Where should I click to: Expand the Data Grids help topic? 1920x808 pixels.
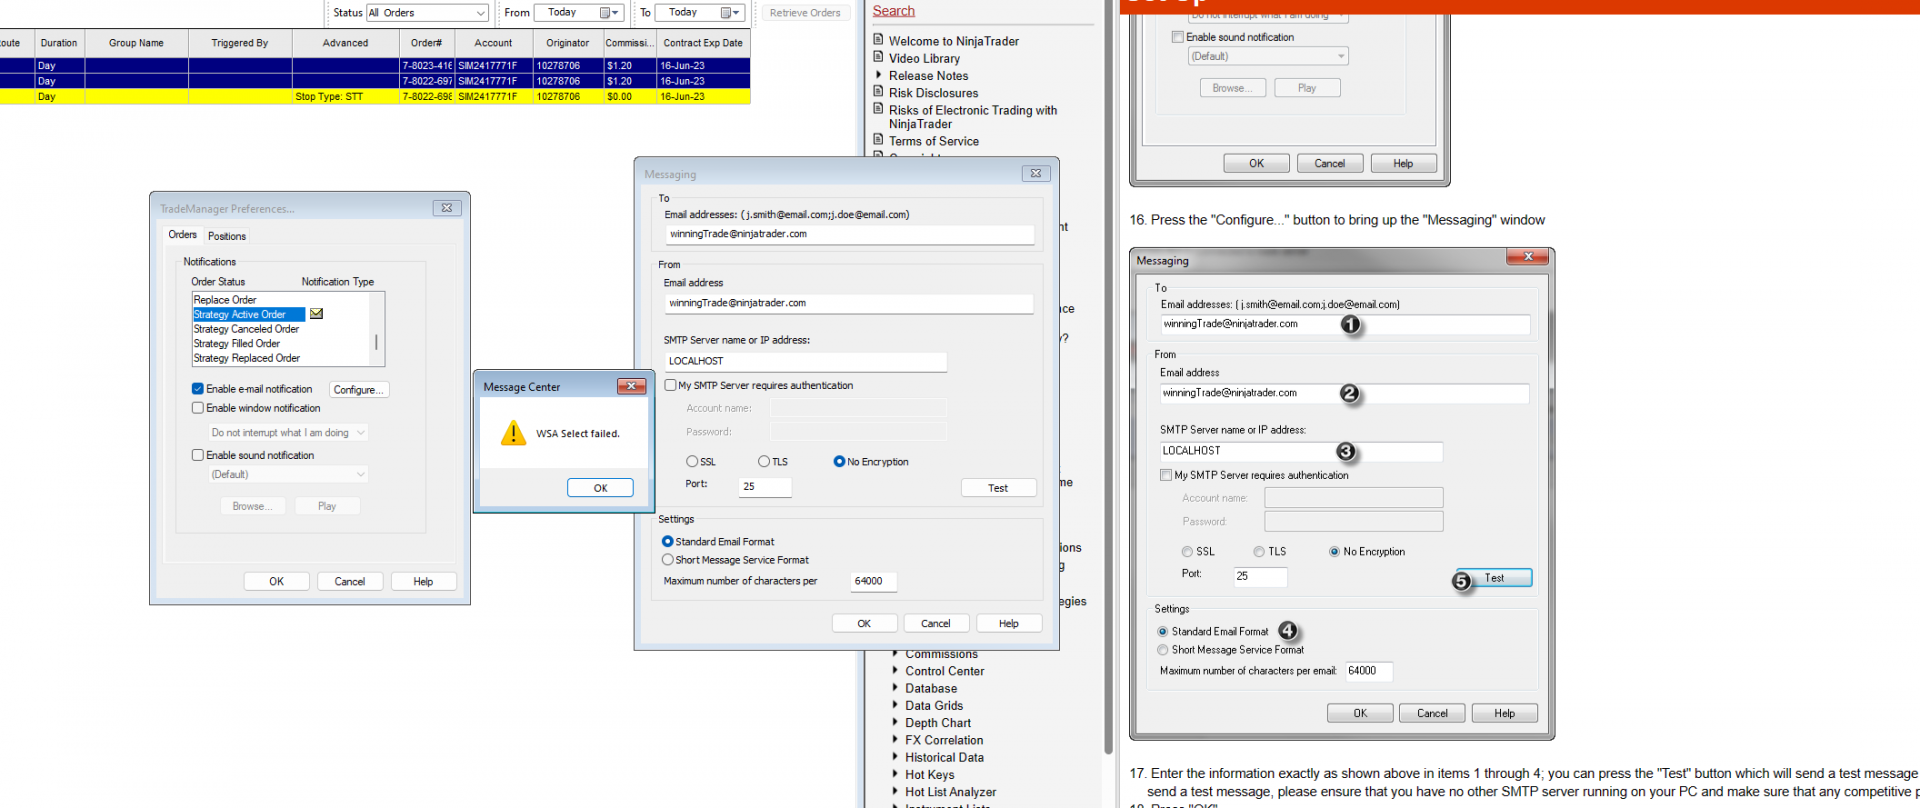895,705
